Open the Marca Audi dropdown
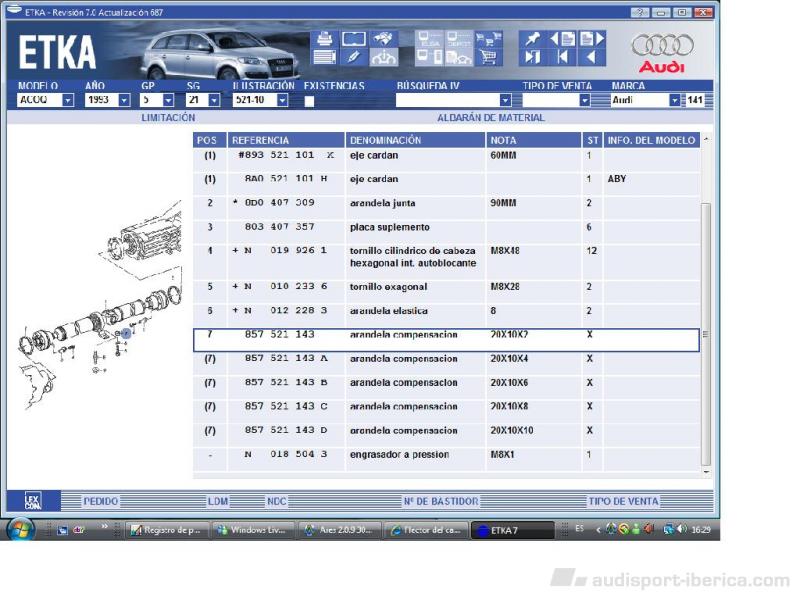Screen dimensions: 800x600 pyautogui.click(x=674, y=100)
